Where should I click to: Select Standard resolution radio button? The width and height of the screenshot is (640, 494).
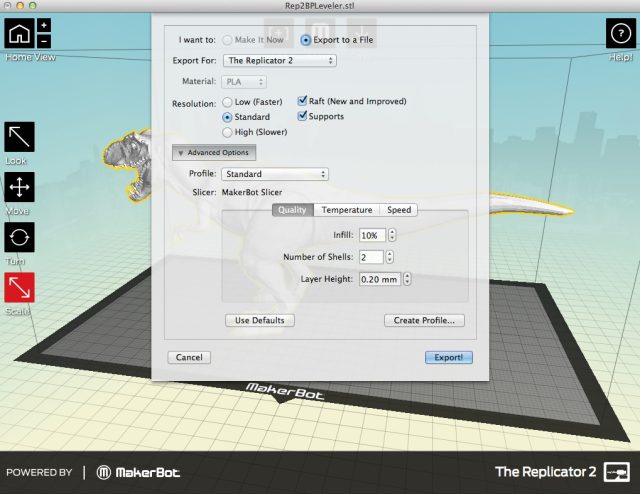point(227,117)
